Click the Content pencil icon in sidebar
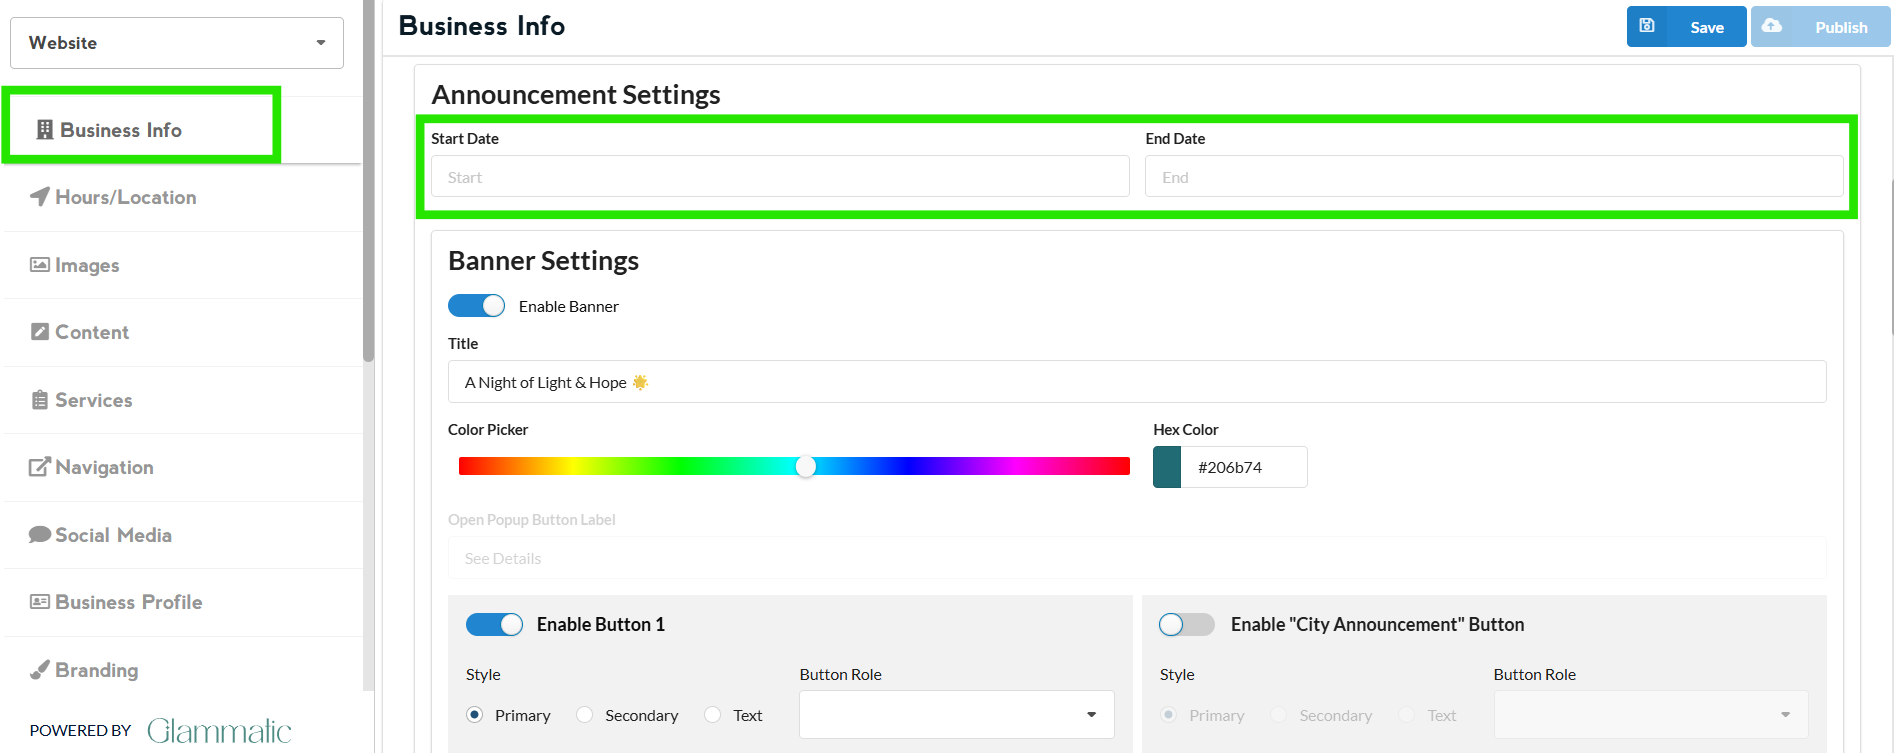The image size is (1894, 753). [x=40, y=332]
